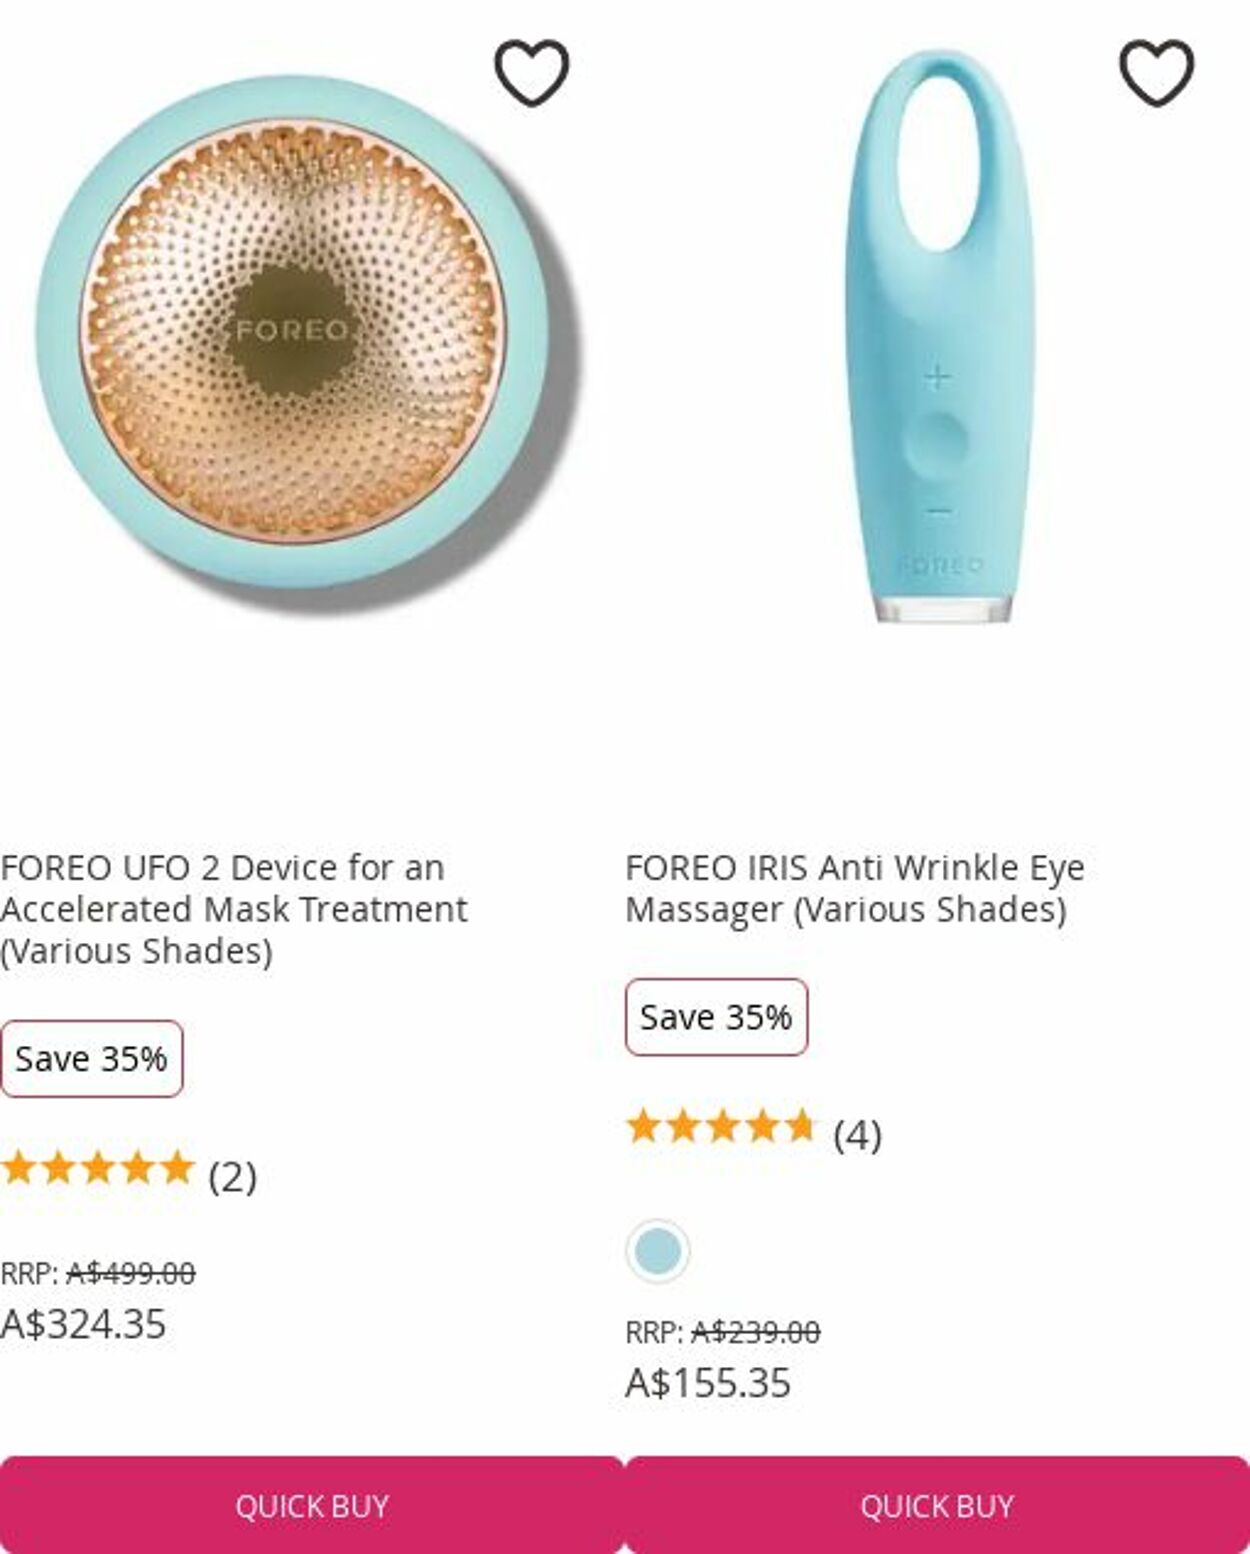This screenshot has width=1250, height=1554.
Task: Quick buy the FOREO IRIS massager
Action: pos(937,1505)
